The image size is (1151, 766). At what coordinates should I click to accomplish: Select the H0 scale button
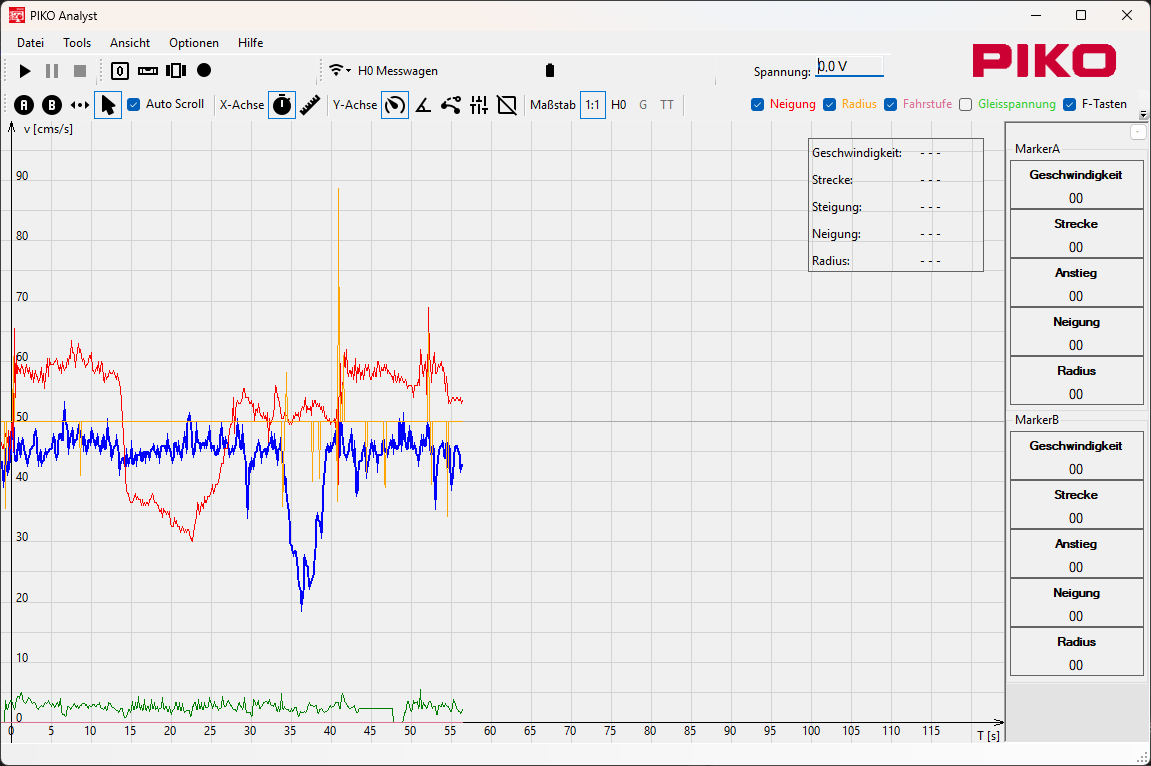[x=619, y=105]
